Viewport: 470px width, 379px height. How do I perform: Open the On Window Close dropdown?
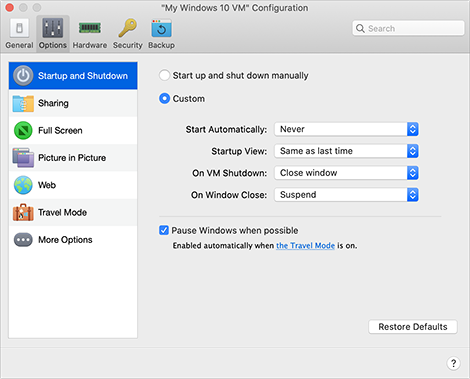coord(346,195)
